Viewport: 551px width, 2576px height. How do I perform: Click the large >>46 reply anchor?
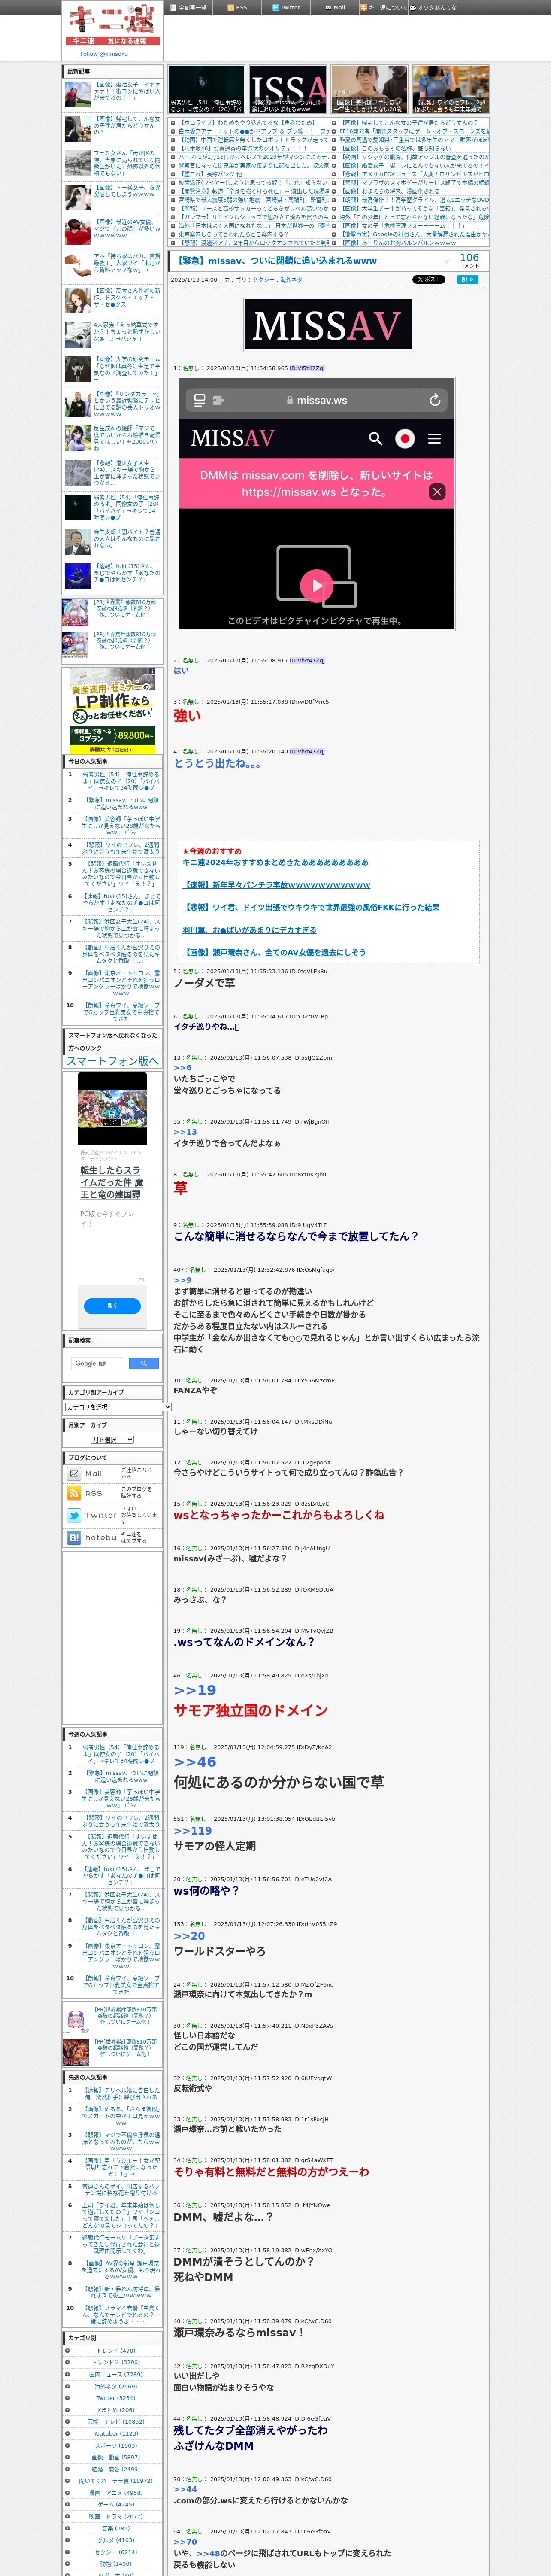point(194,1762)
